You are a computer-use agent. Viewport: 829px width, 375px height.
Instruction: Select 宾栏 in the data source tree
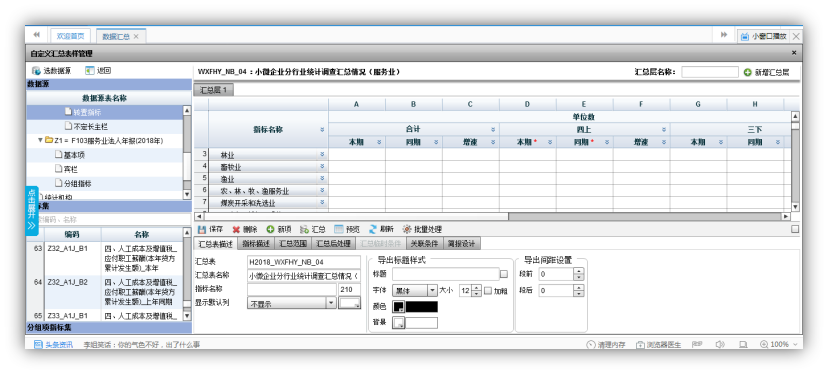click(66, 169)
